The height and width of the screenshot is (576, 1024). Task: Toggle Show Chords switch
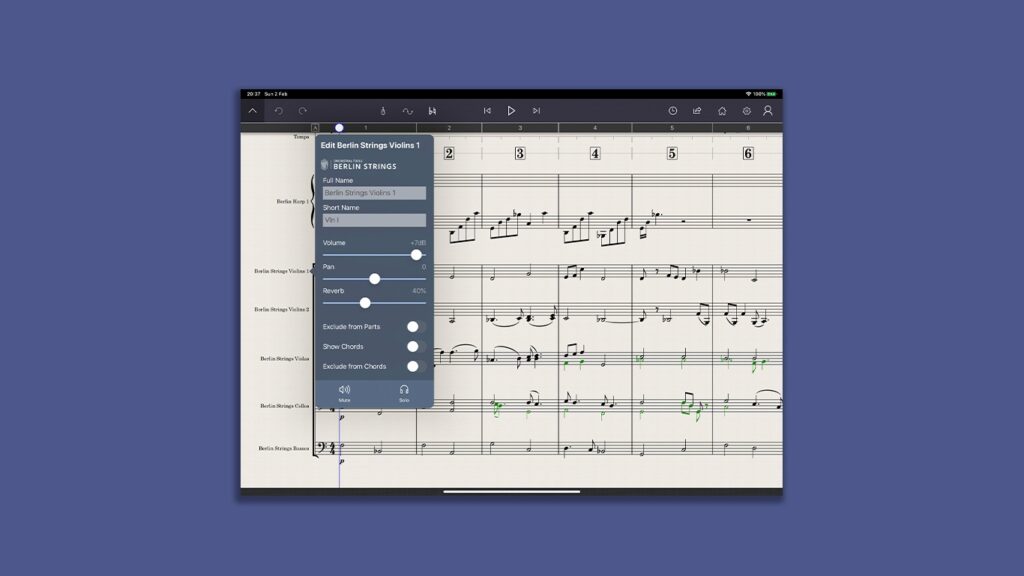(x=416, y=347)
